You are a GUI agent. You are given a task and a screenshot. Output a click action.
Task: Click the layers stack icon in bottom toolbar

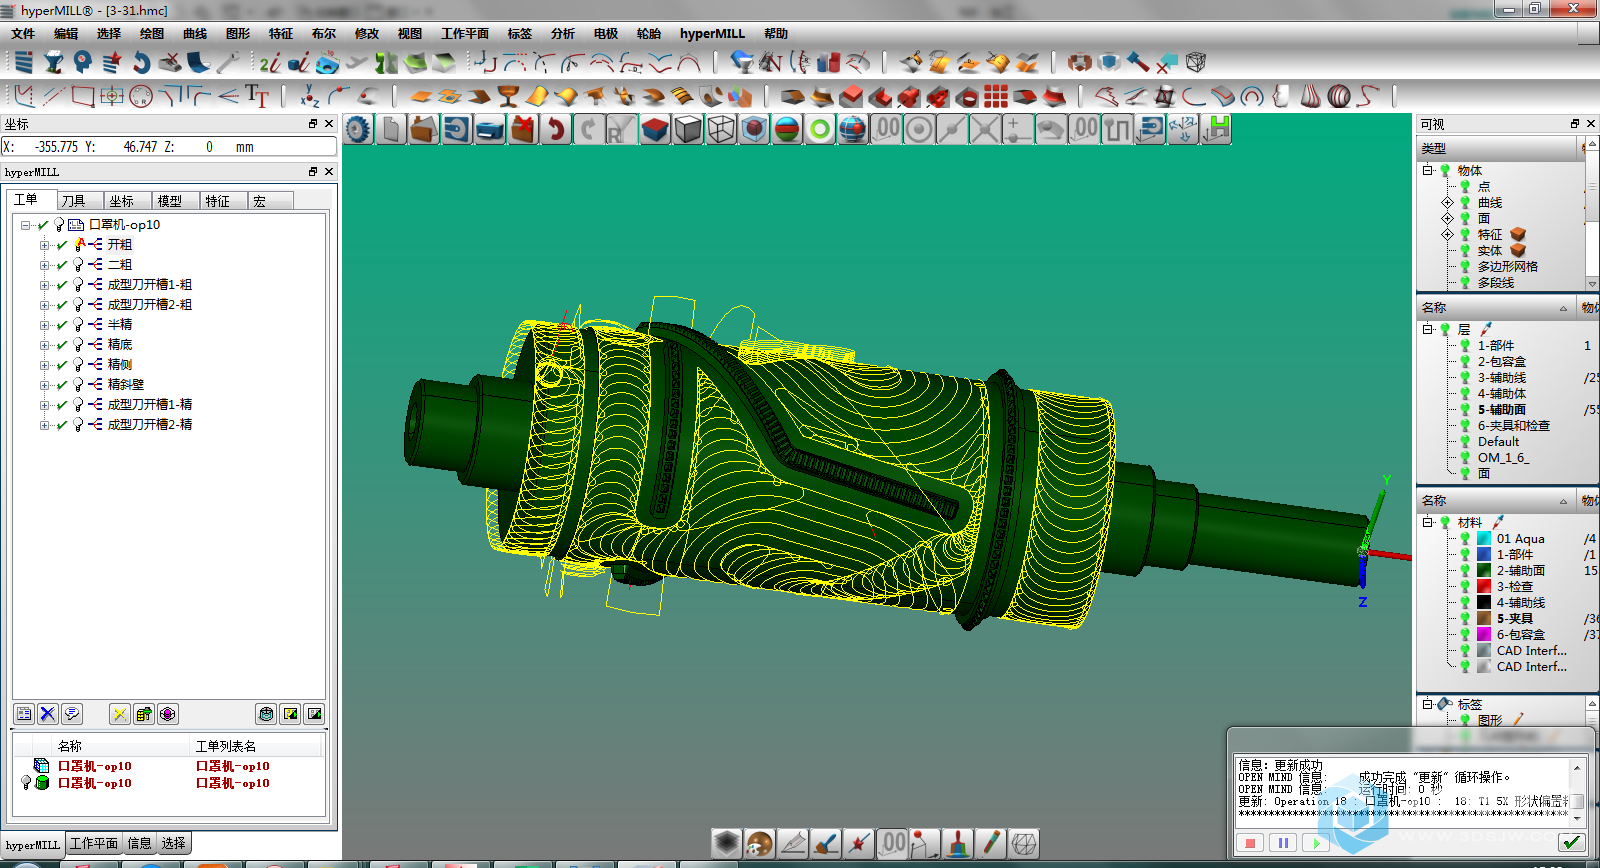point(726,843)
